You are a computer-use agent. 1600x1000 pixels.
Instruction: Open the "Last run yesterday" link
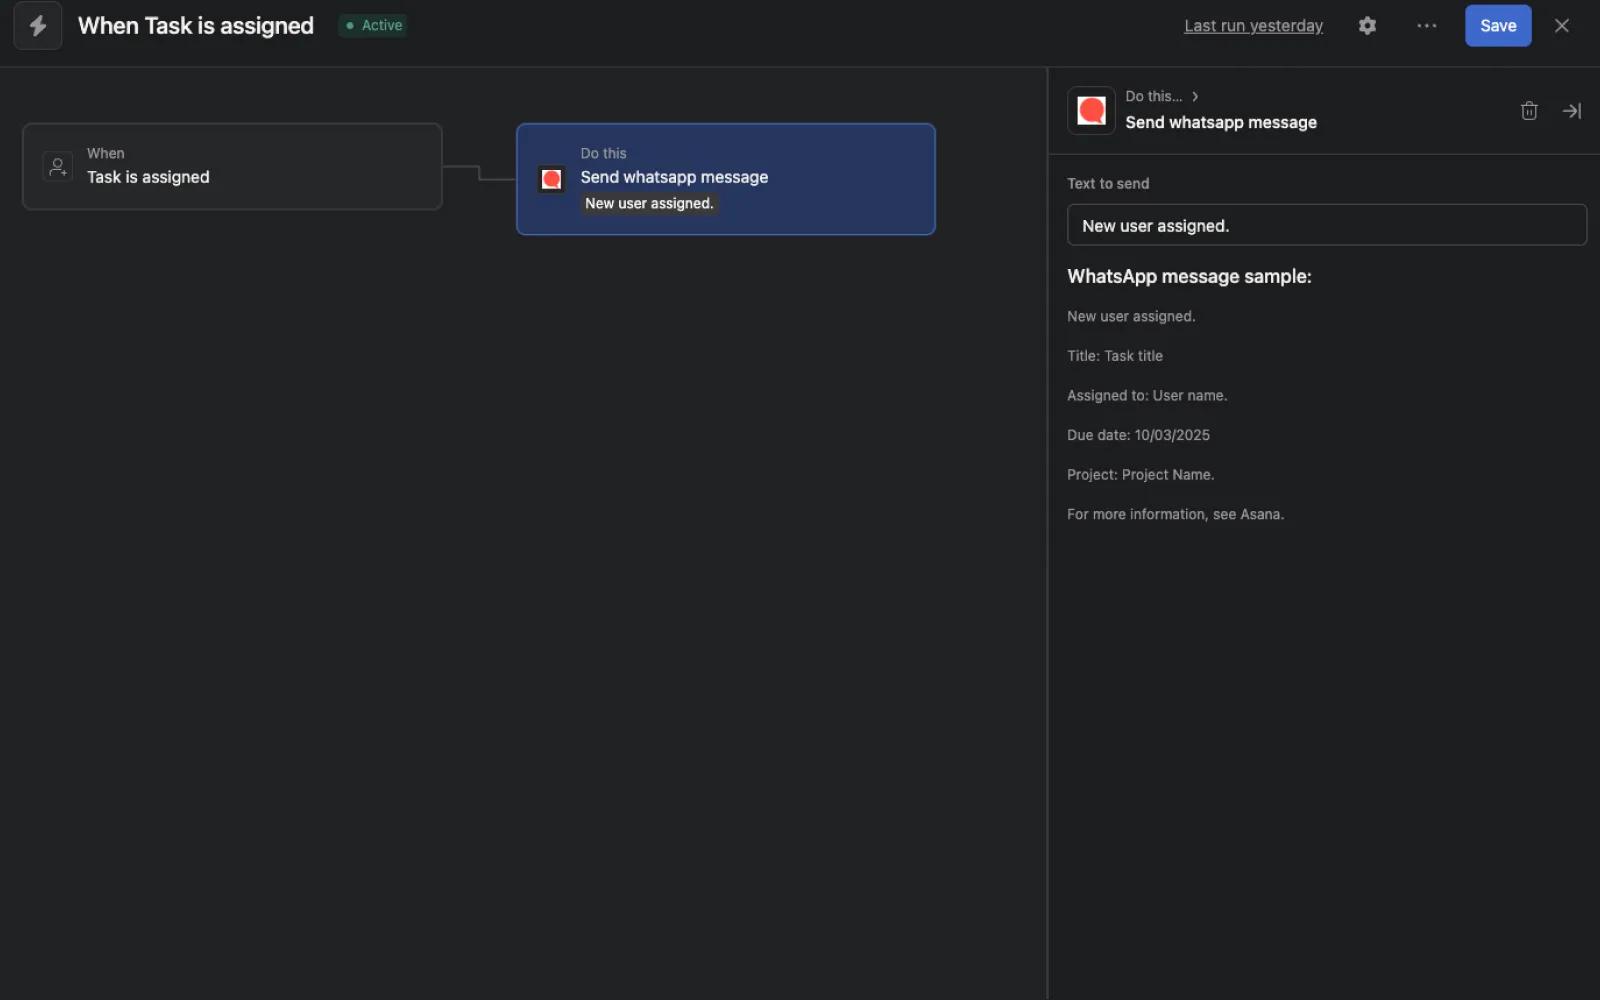click(1253, 26)
